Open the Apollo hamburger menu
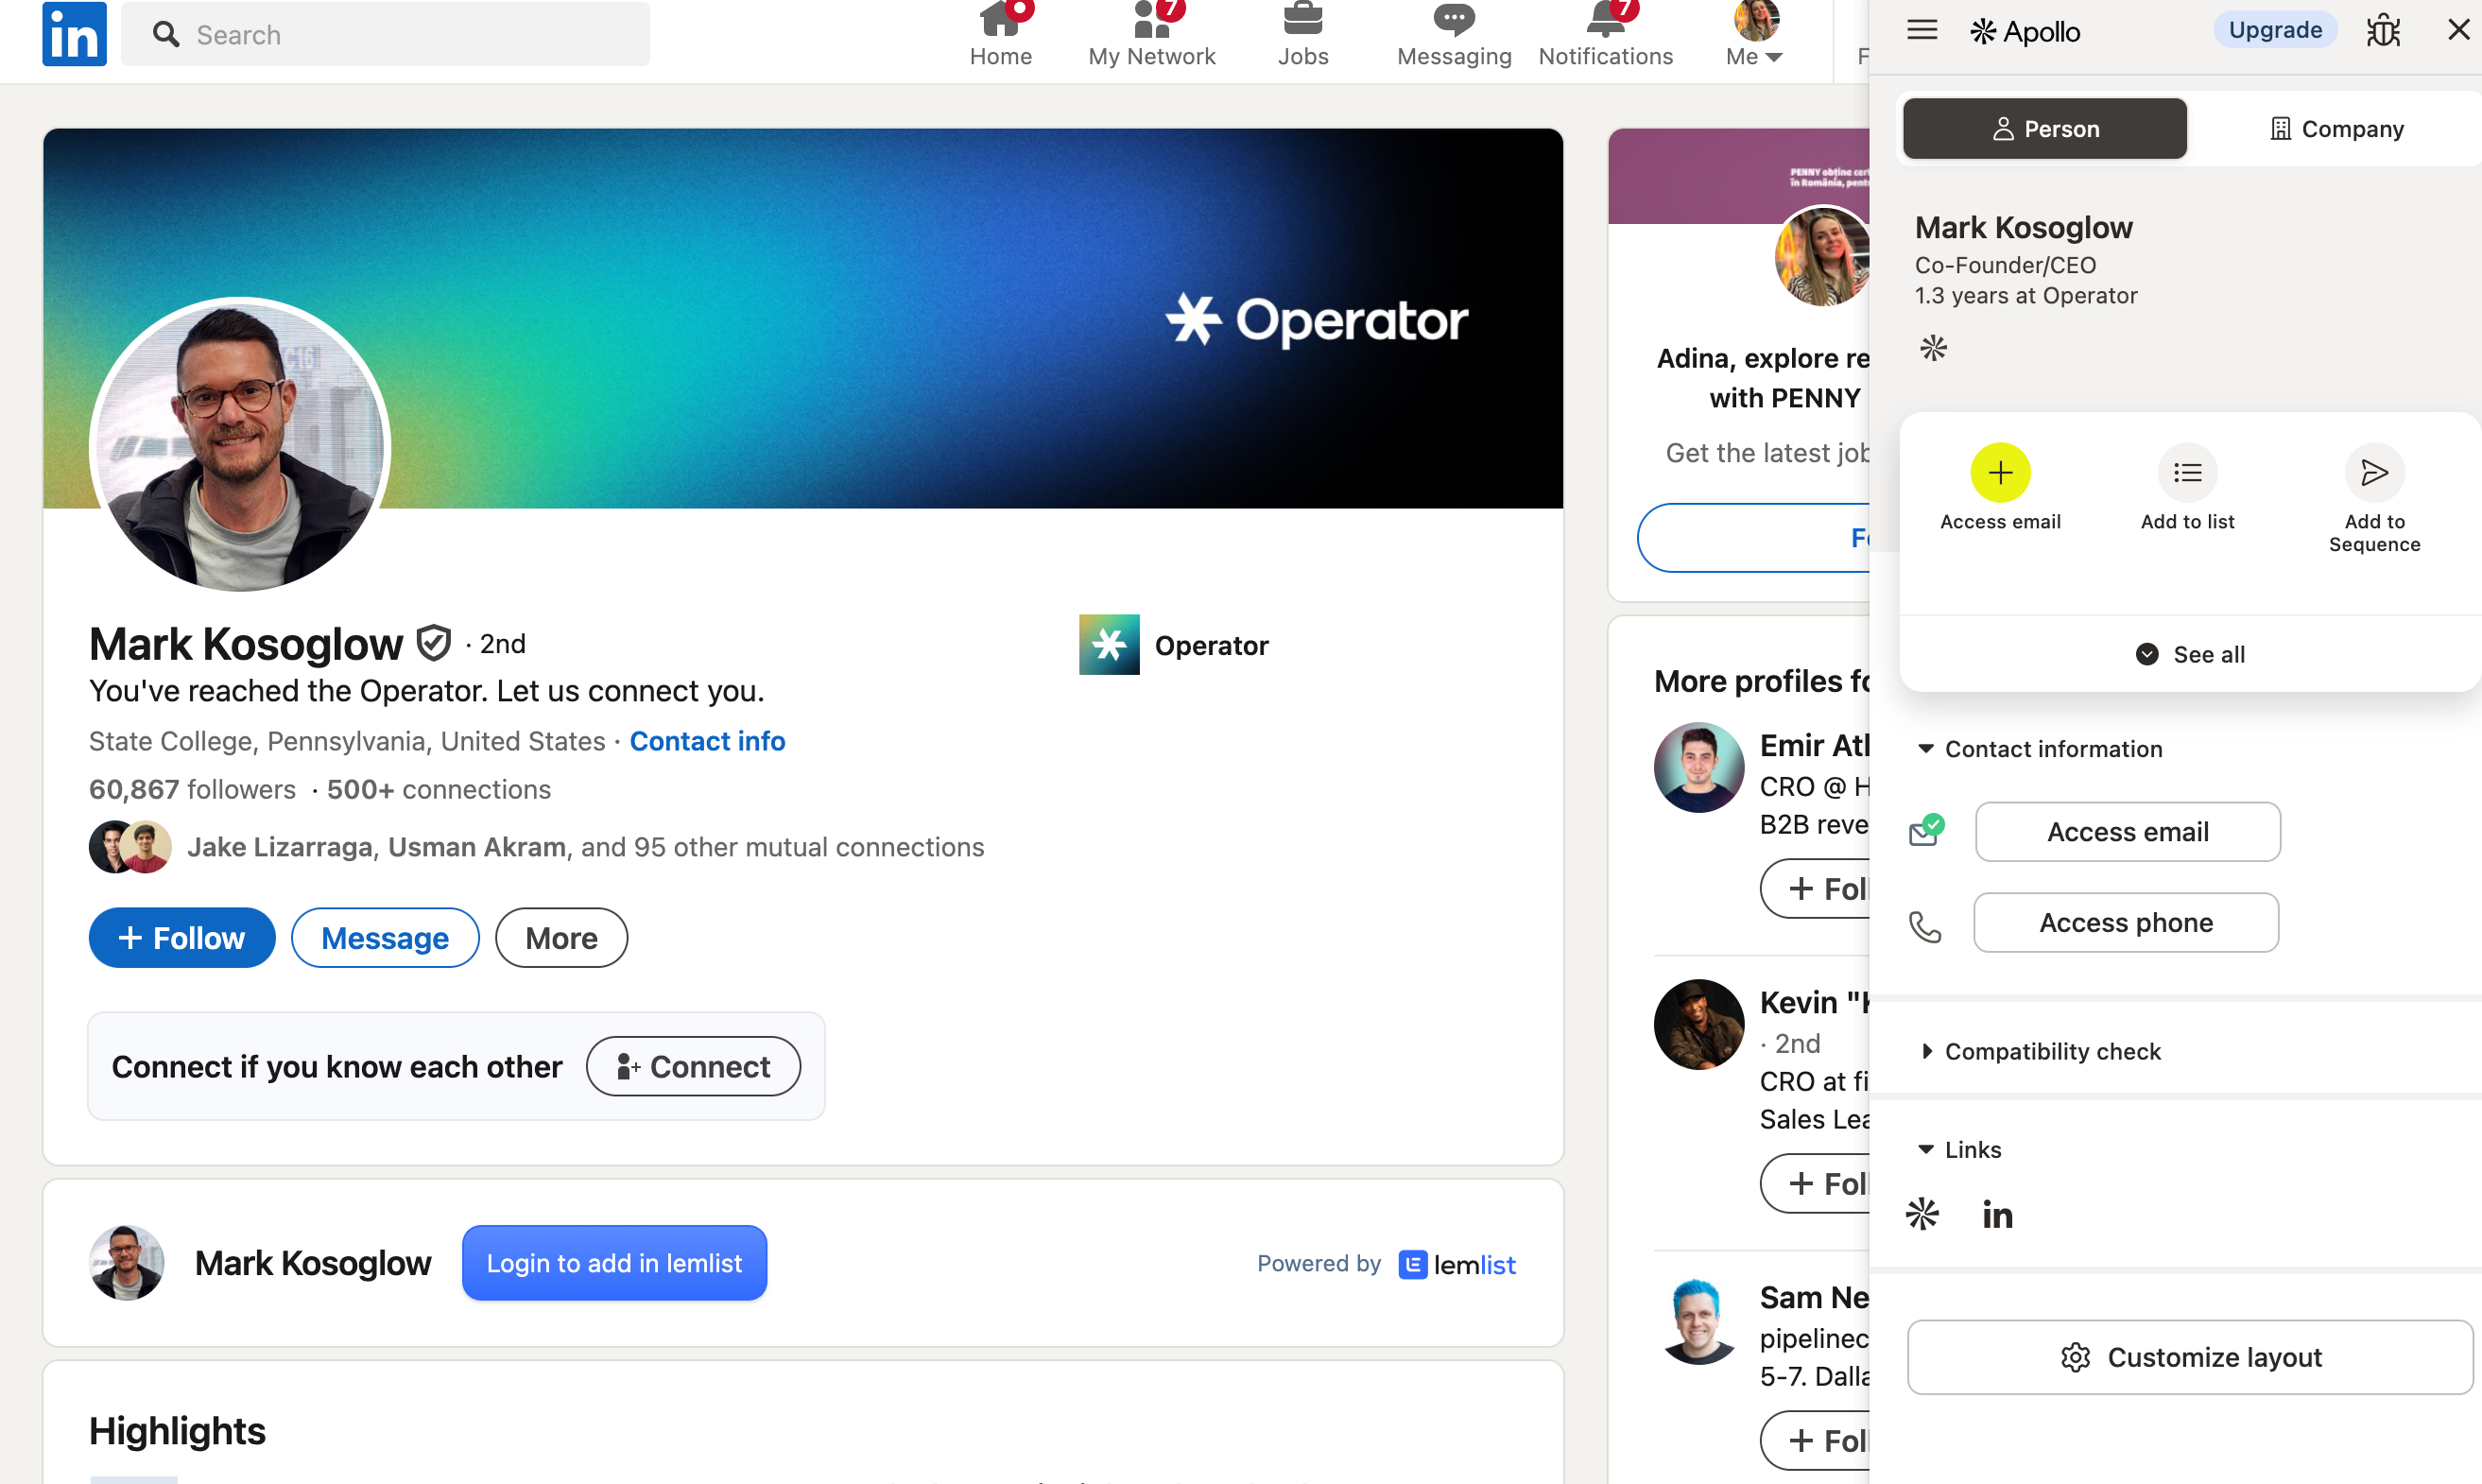This screenshot has width=2482, height=1484. (1921, 30)
